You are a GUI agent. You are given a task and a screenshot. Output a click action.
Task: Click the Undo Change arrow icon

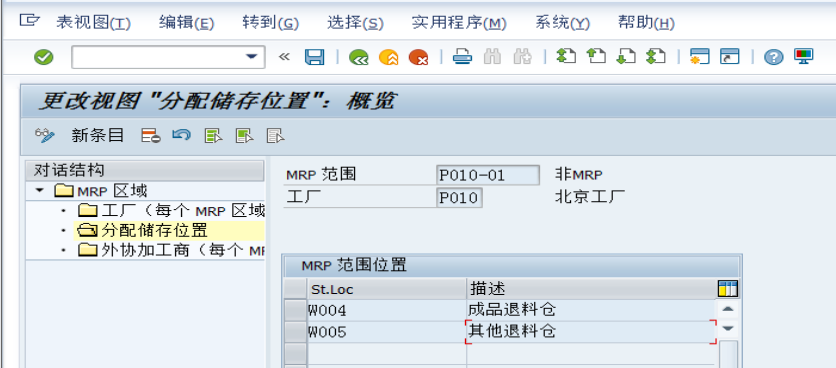(182, 135)
